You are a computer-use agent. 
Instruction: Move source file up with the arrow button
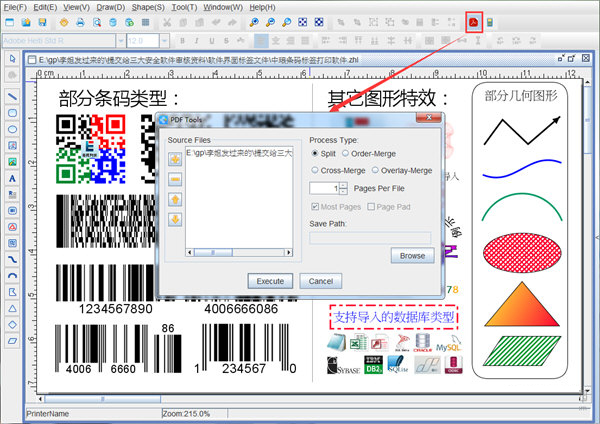(x=174, y=199)
